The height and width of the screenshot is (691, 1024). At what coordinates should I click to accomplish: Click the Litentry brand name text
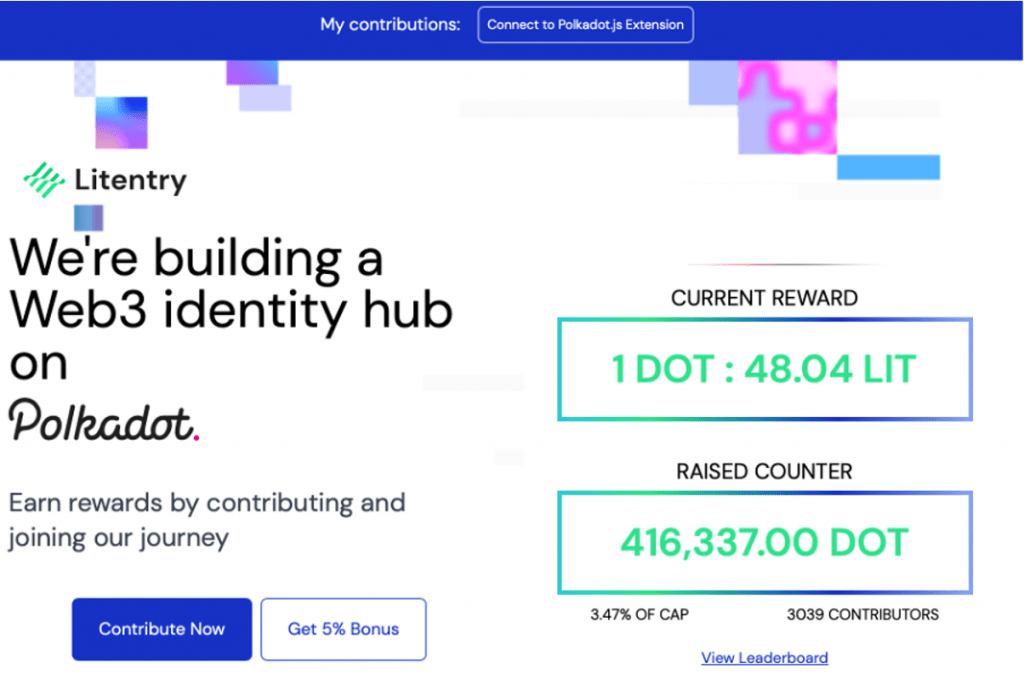tap(131, 181)
